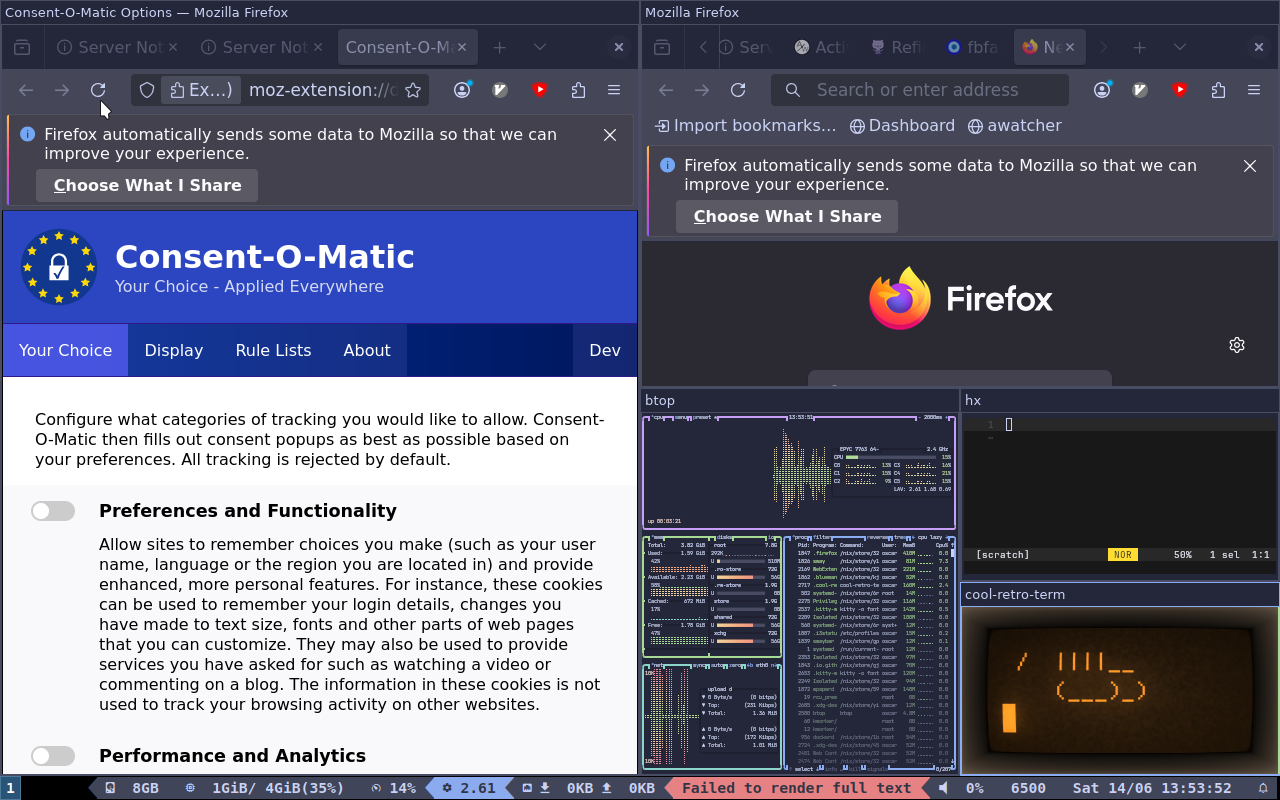Open Import bookmarks link in bookmarks bar

click(746, 126)
